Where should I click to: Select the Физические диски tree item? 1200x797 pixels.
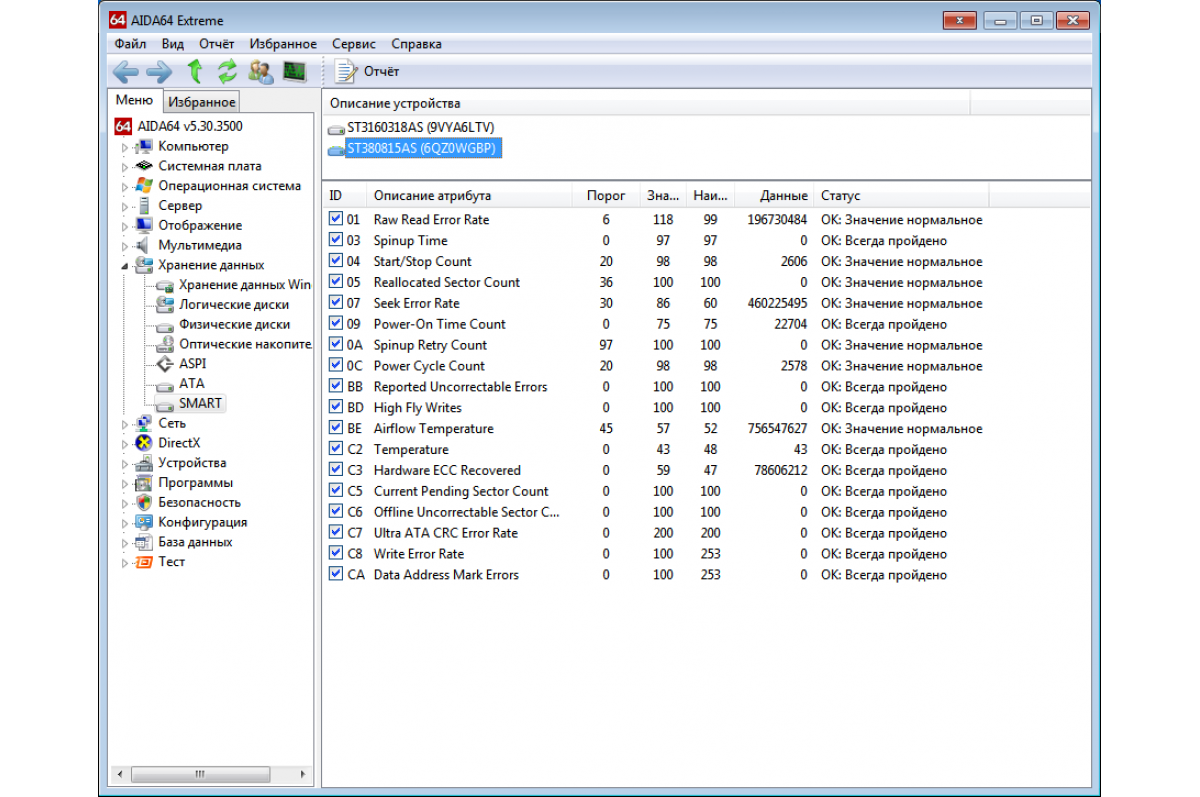234,324
